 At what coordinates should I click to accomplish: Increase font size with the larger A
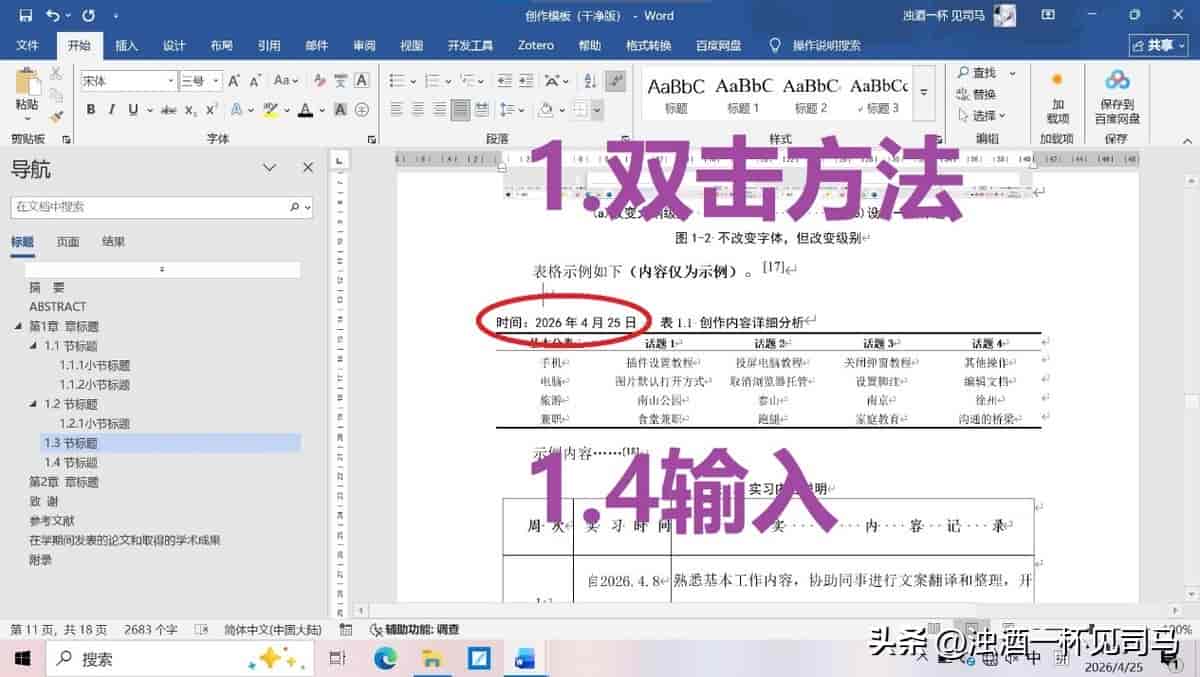pos(232,81)
